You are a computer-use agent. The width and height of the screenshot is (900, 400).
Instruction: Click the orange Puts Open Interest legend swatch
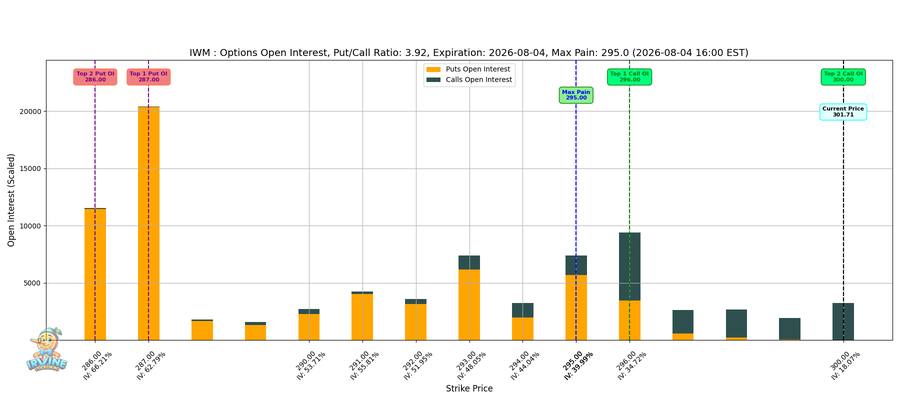[435, 69]
